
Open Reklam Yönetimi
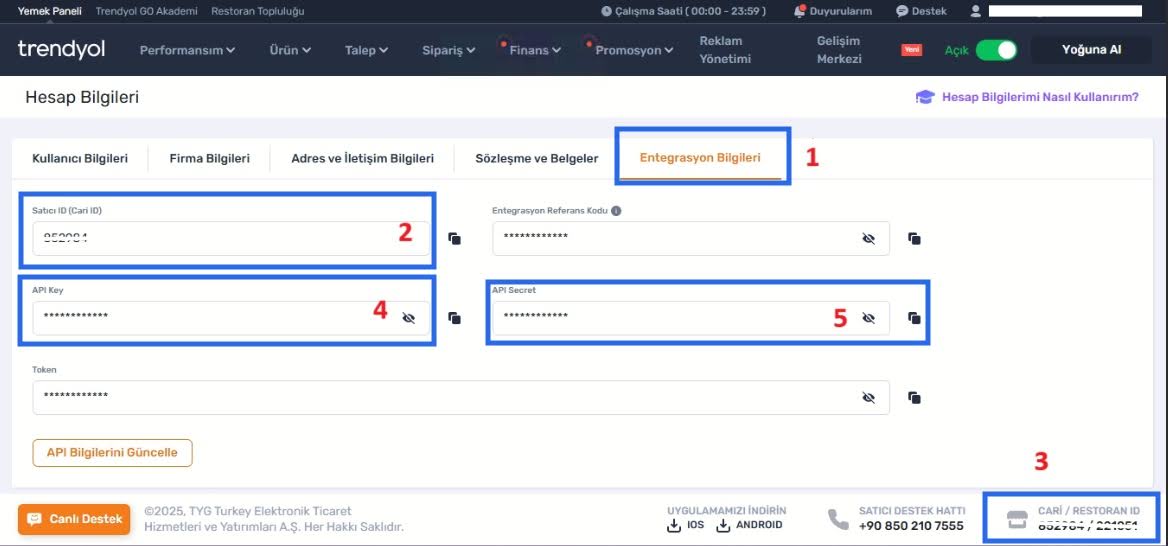click(x=725, y=50)
